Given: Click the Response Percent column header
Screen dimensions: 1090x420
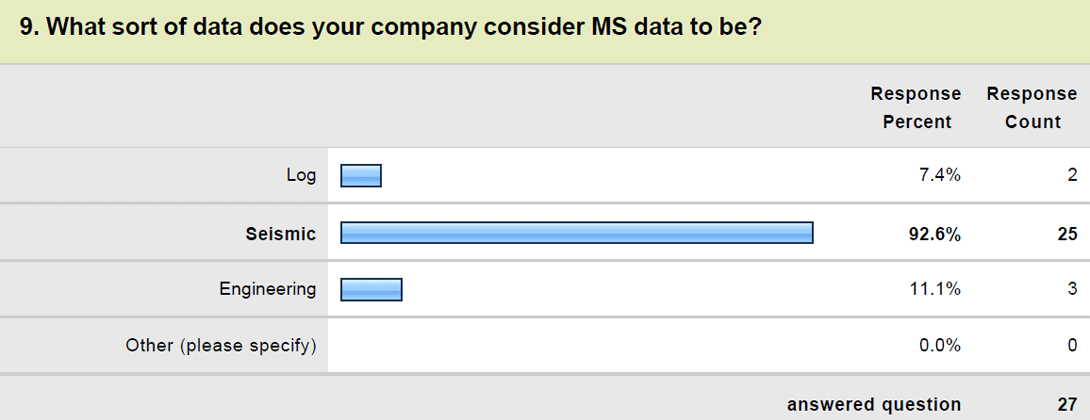Looking at the screenshot, I should [916, 108].
